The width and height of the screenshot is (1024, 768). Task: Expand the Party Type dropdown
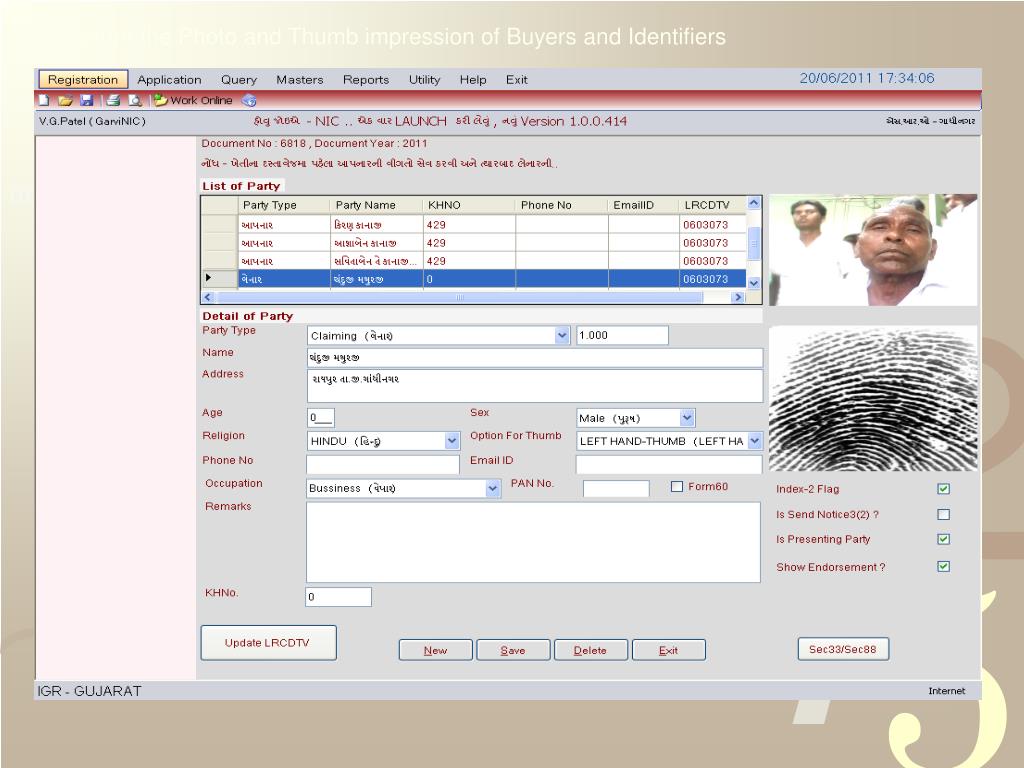click(x=562, y=336)
